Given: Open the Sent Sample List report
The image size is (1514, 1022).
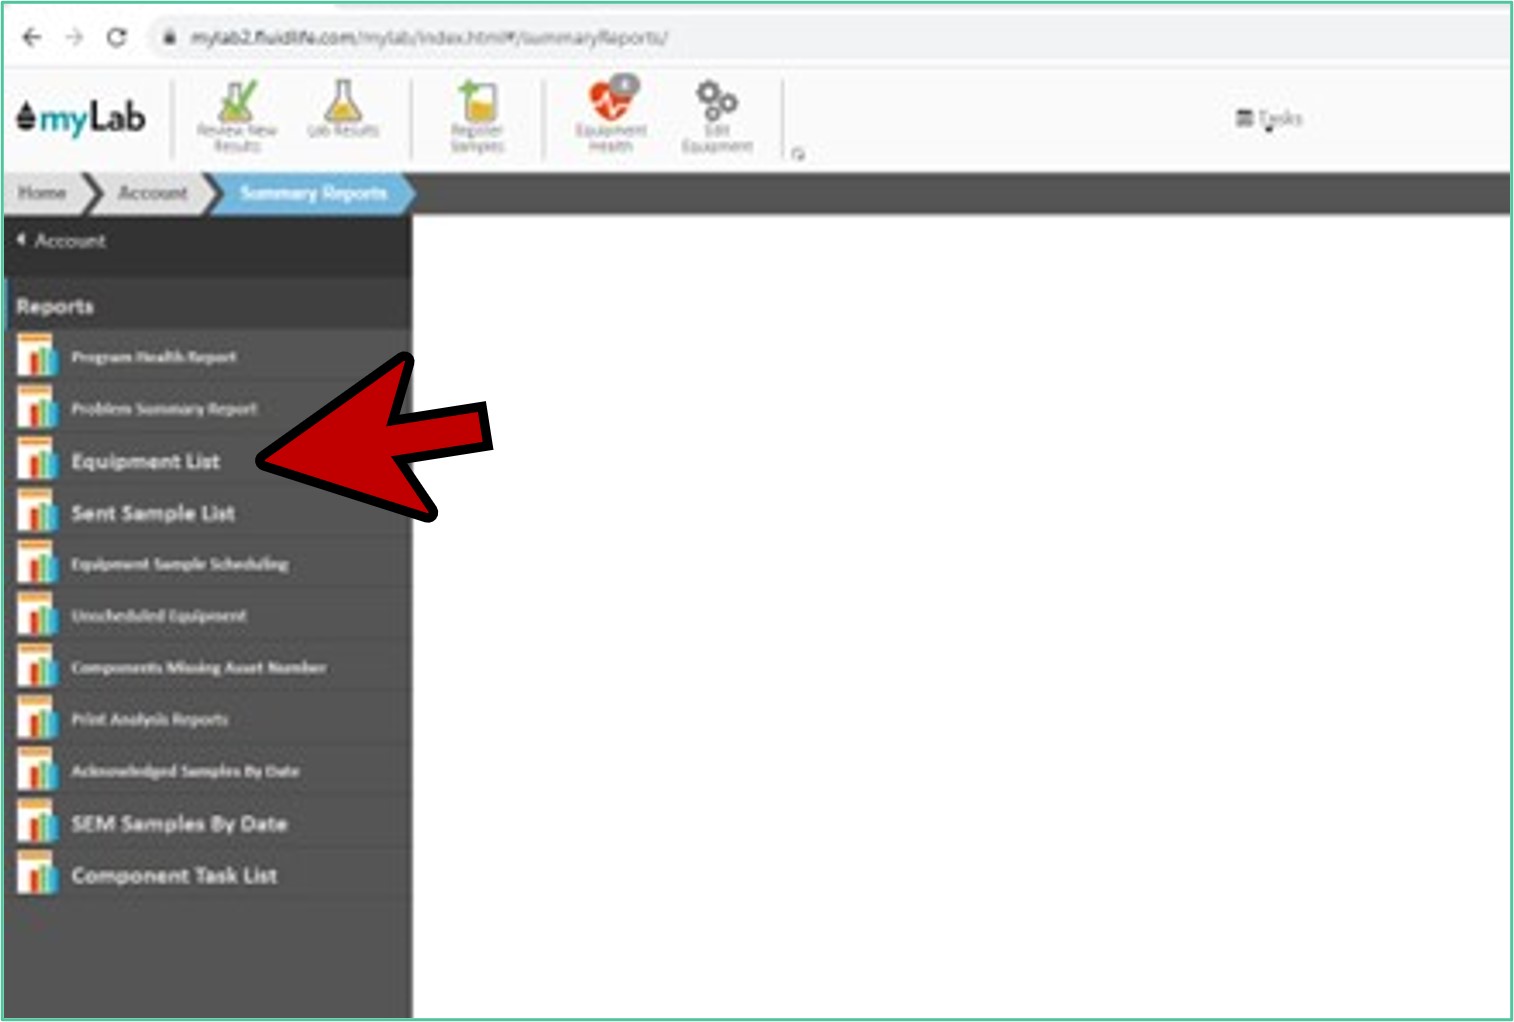Looking at the screenshot, I should (152, 513).
